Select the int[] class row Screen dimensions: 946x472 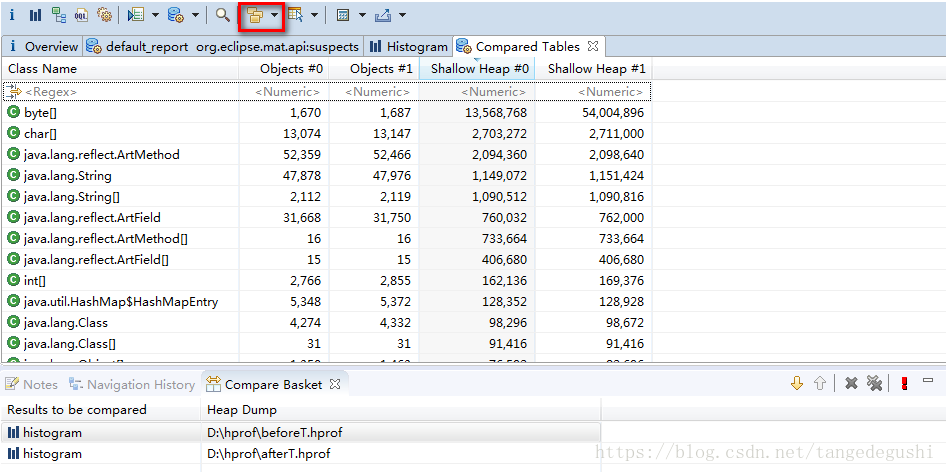click(327, 281)
